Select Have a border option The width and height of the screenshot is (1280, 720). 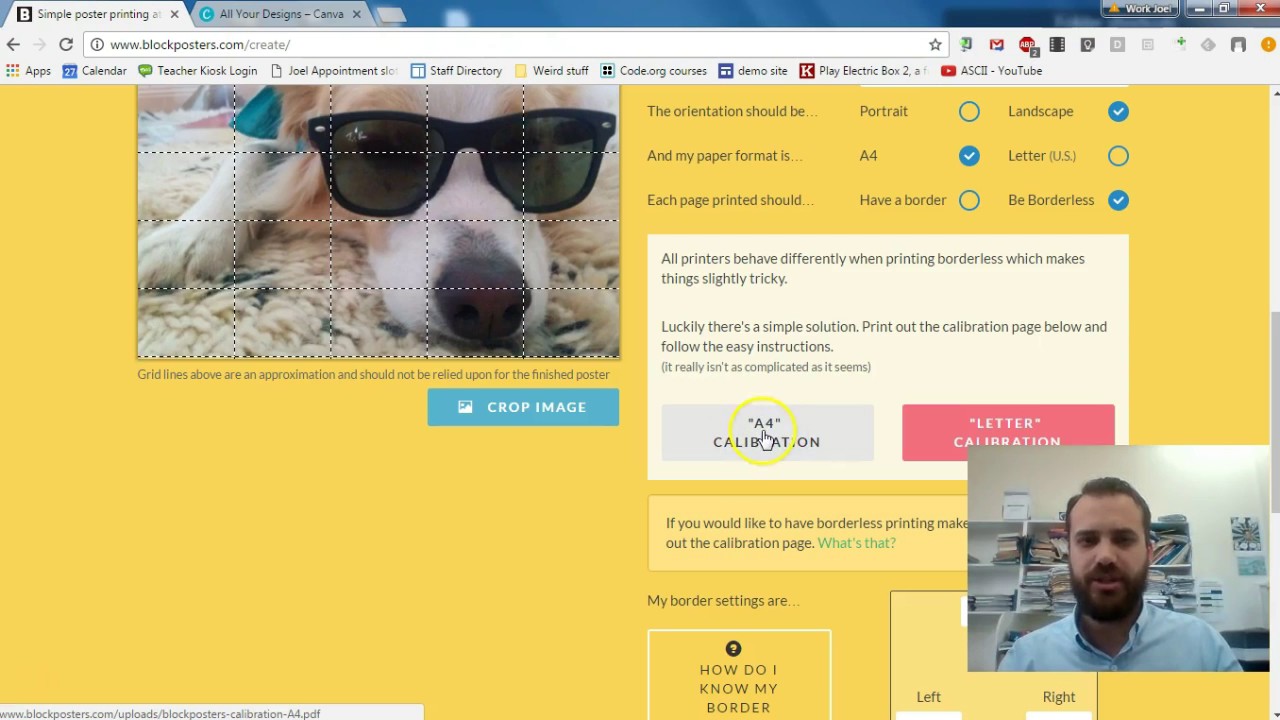point(969,200)
